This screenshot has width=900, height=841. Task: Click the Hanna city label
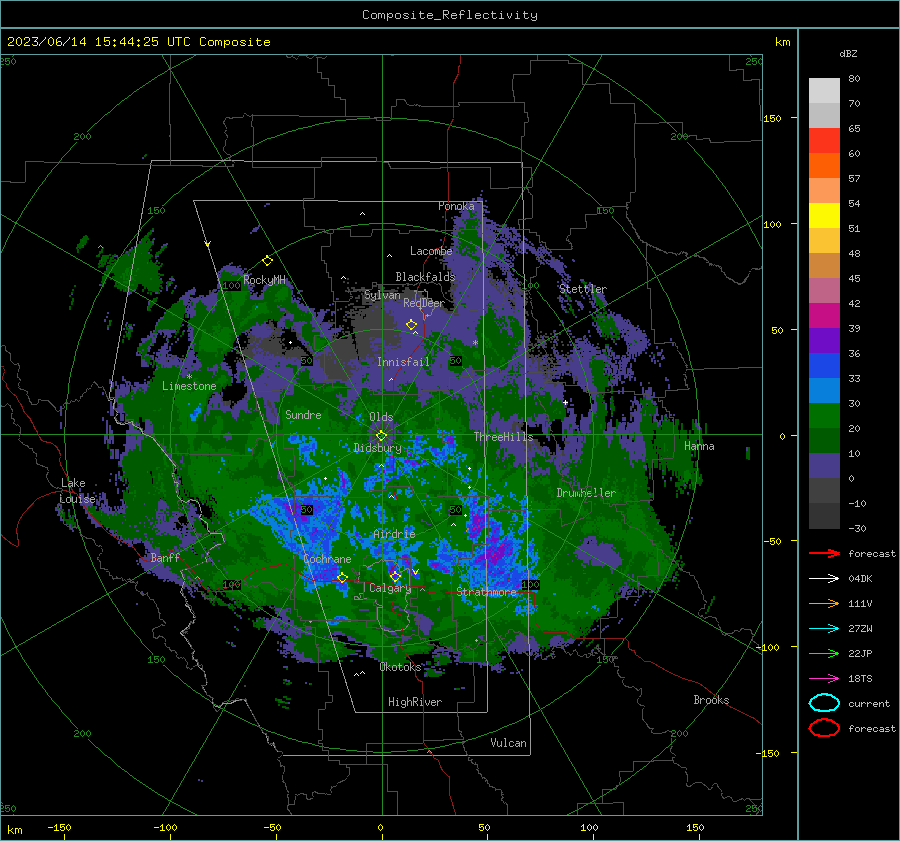point(699,446)
